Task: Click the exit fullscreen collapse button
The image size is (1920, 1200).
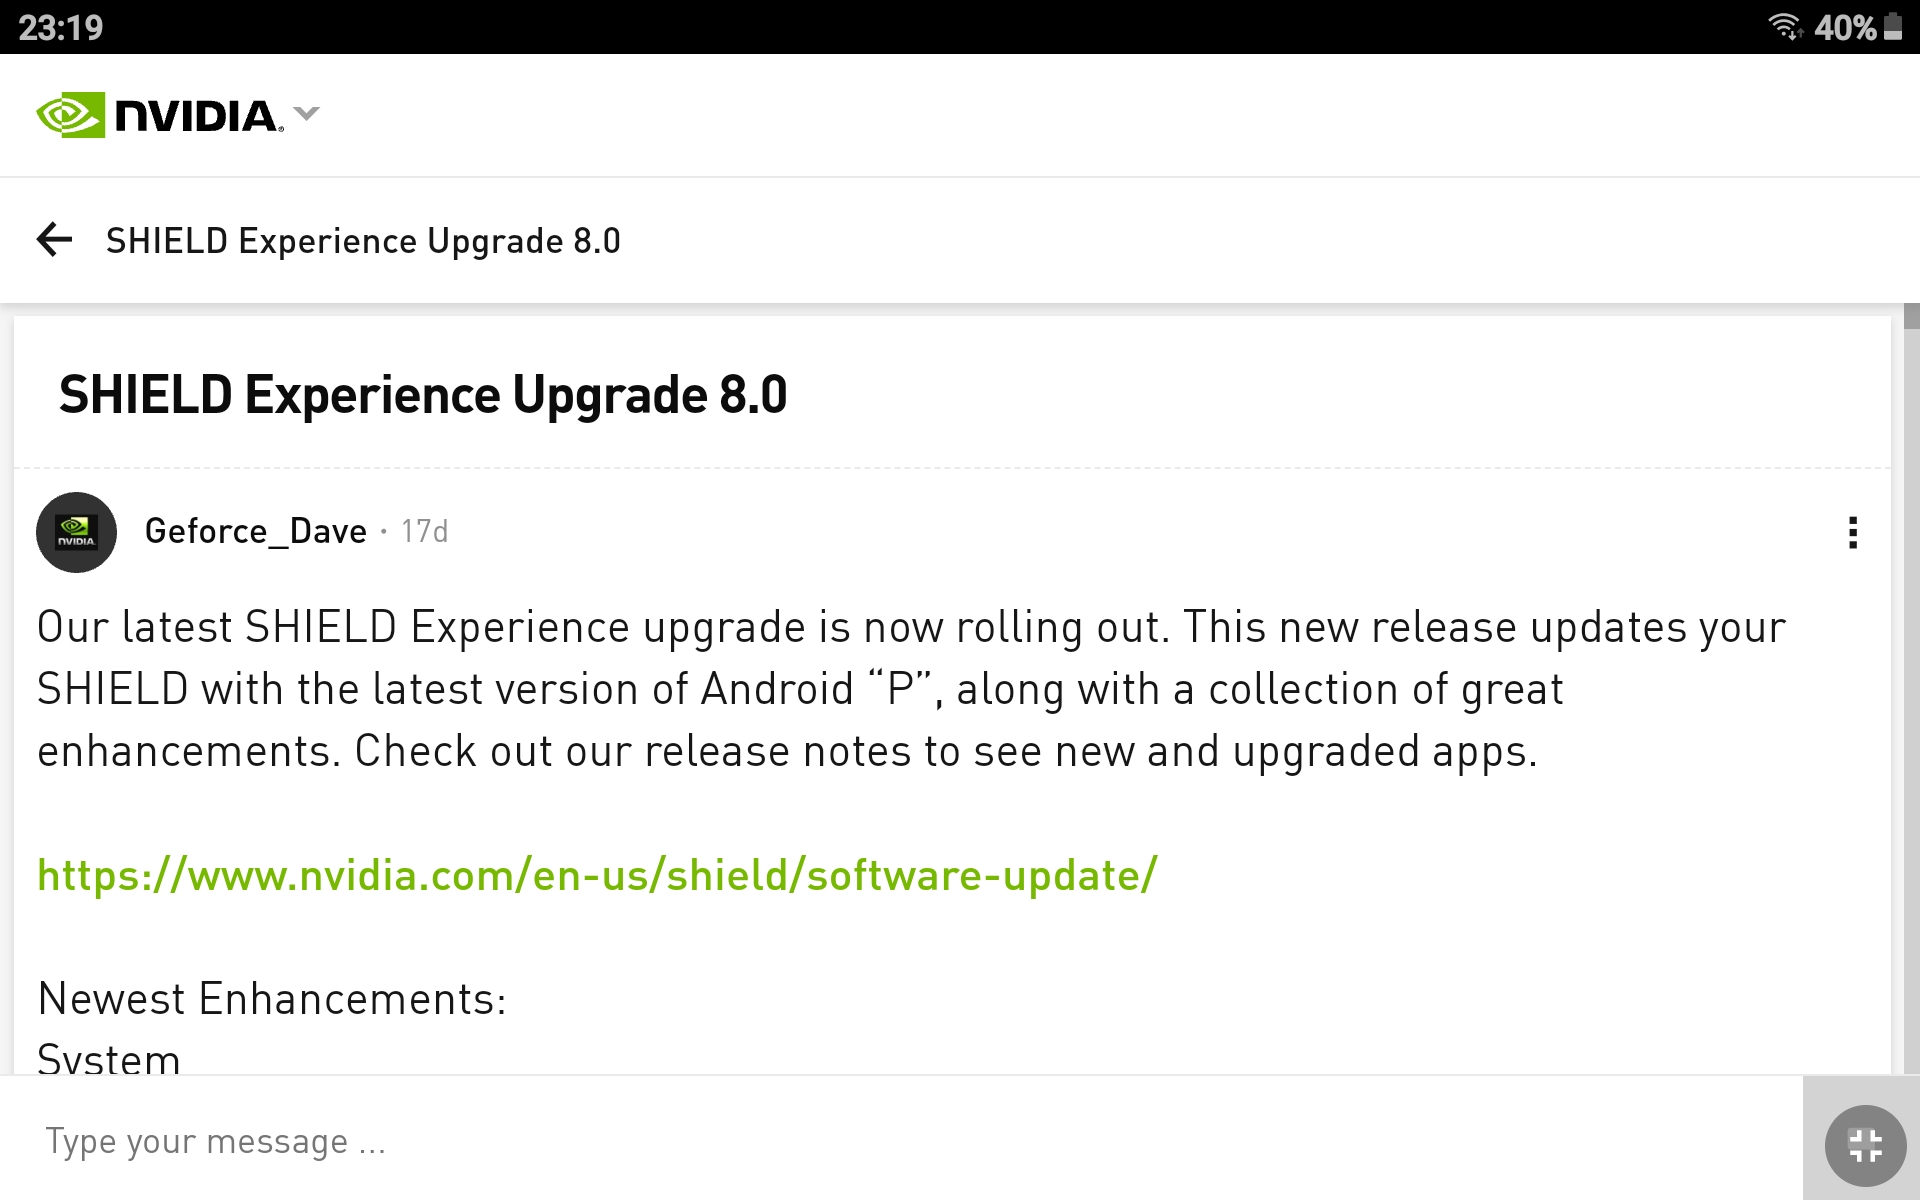Action: pos(1865,1145)
